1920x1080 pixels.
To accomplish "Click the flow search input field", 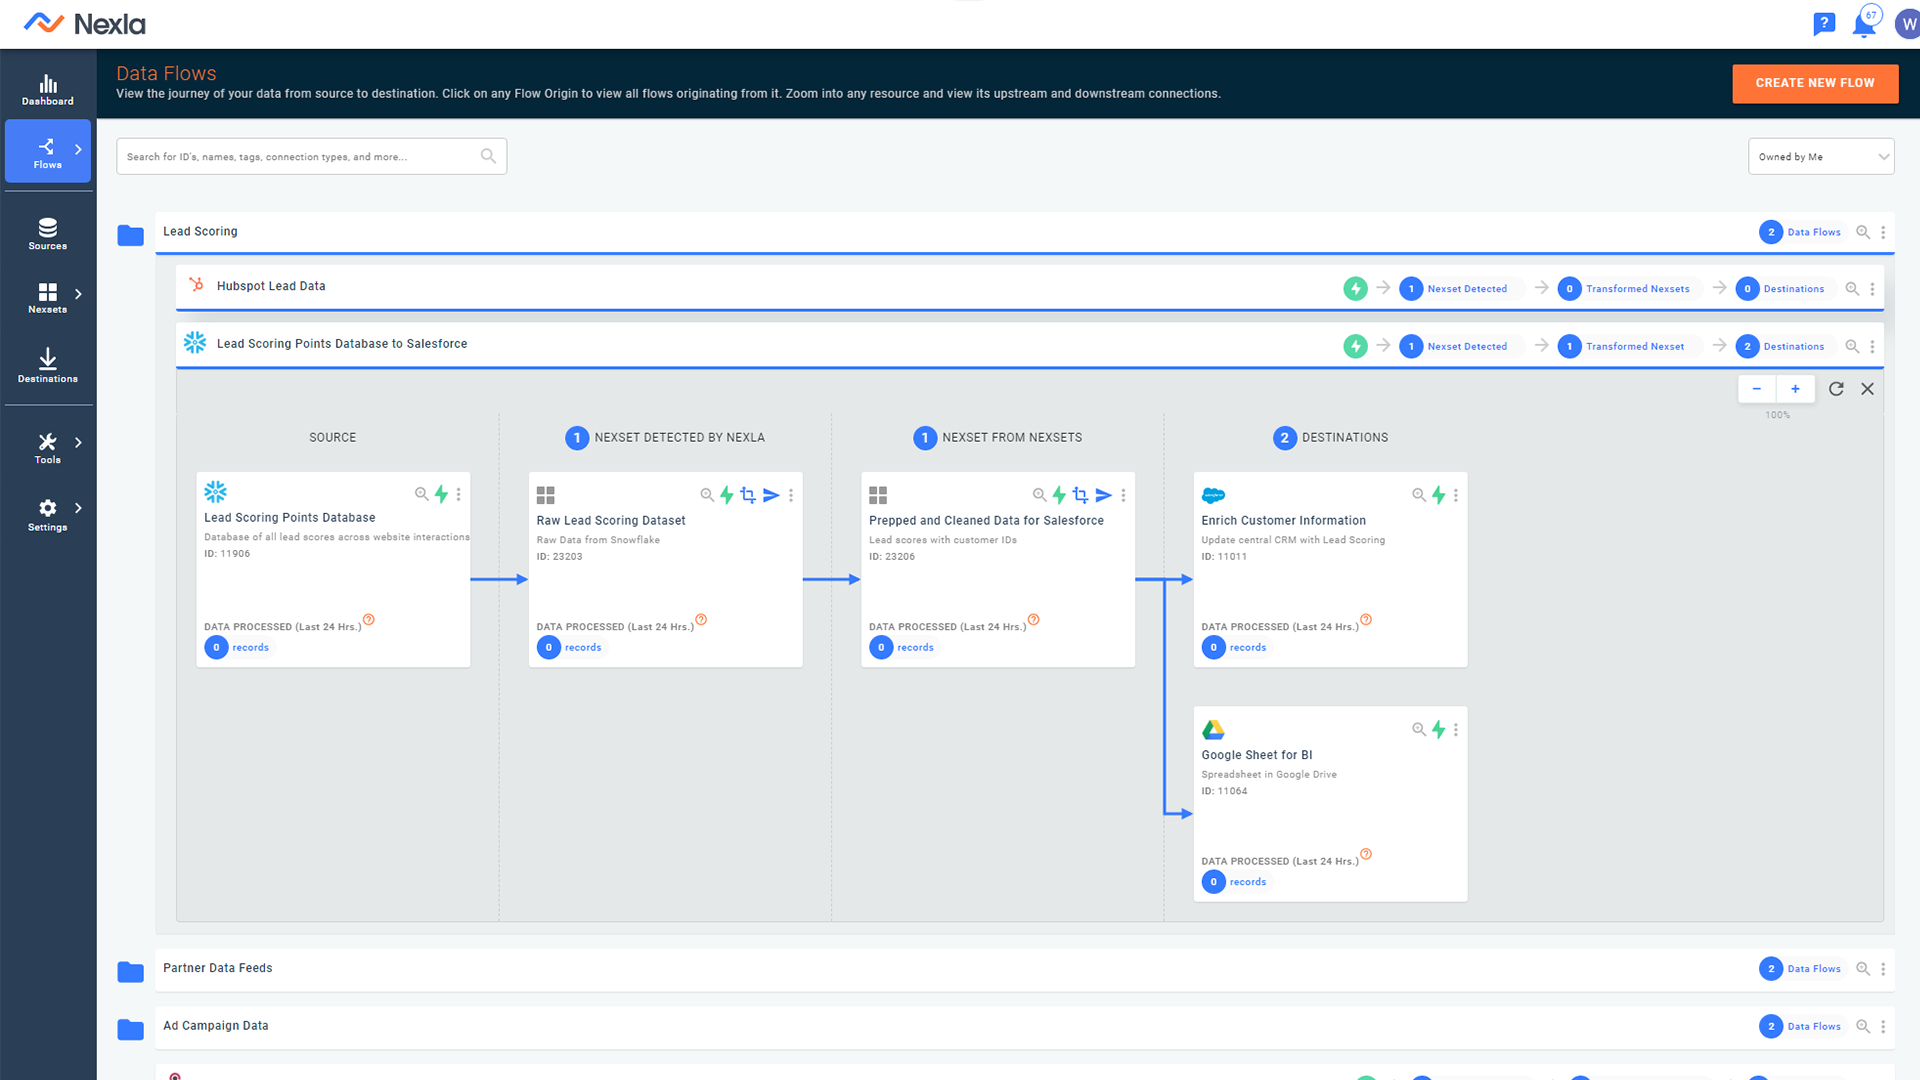I will coord(300,157).
